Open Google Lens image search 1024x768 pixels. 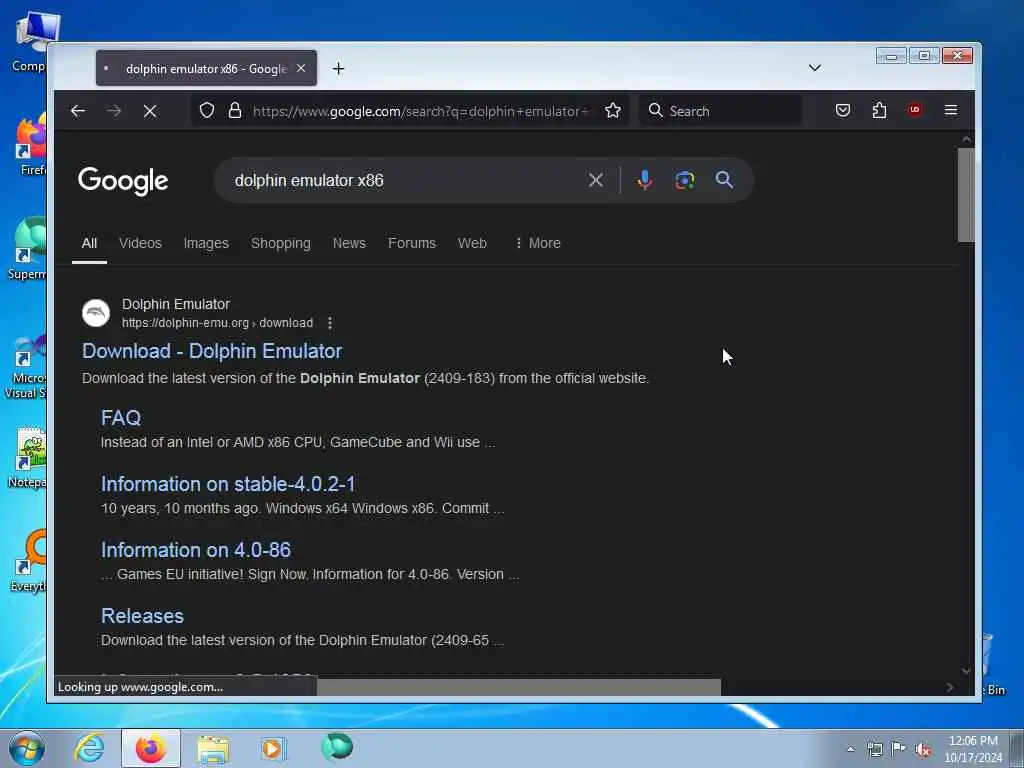tap(684, 180)
